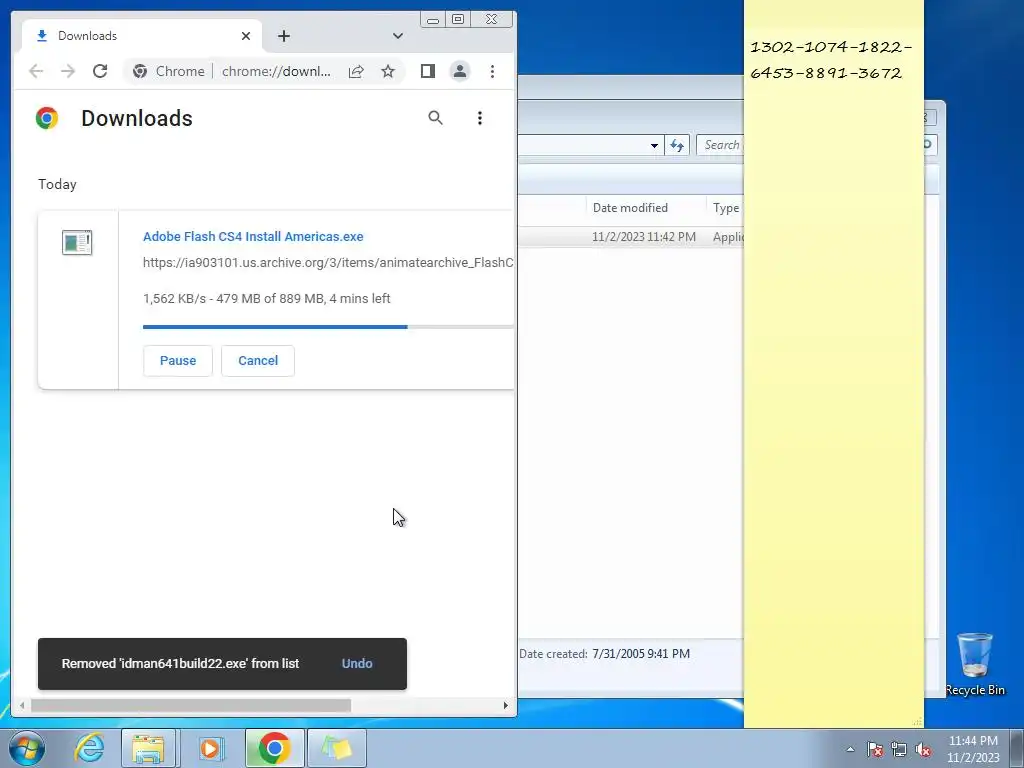This screenshot has width=1024, height=768.
Task: Click the taskbar clock showing 11:44 PM
Action: (973, 749)
